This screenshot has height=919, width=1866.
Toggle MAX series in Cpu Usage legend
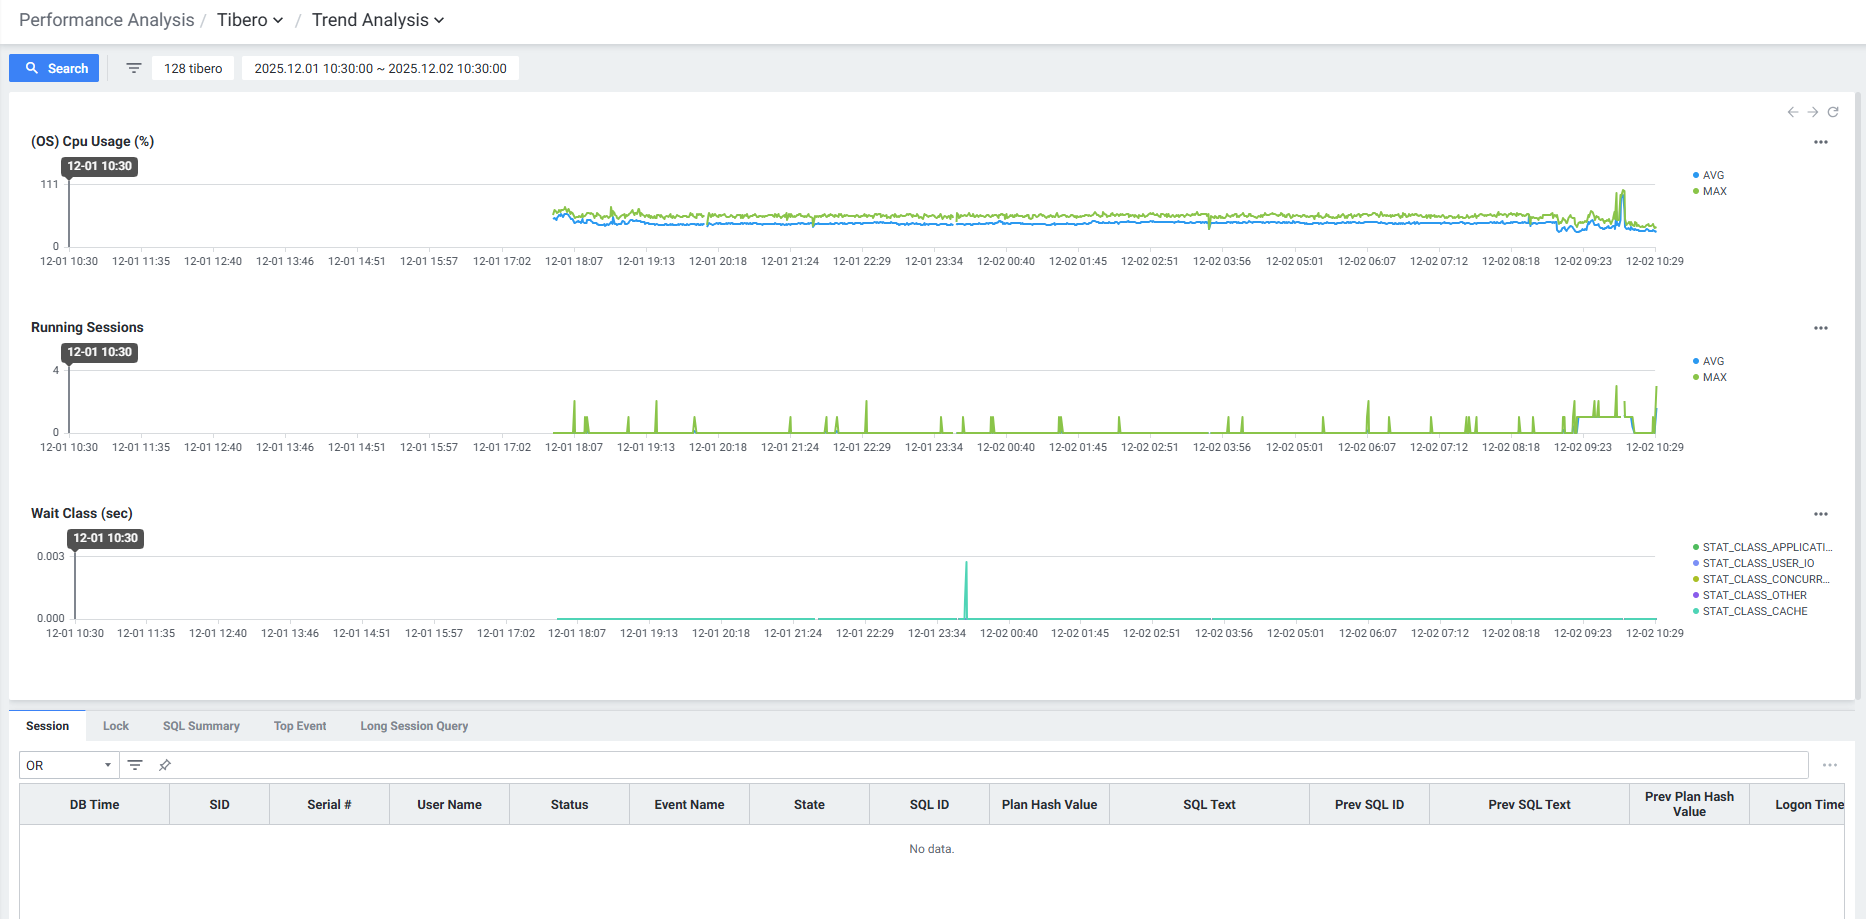(1714, 191)
